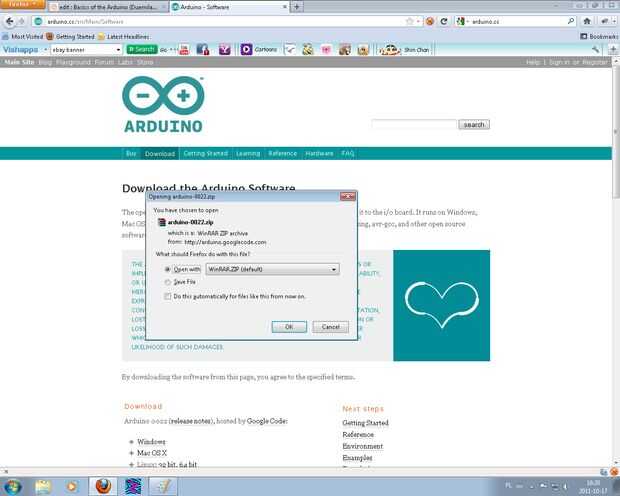Click the Getting Started bookmark

pos(71,37)
